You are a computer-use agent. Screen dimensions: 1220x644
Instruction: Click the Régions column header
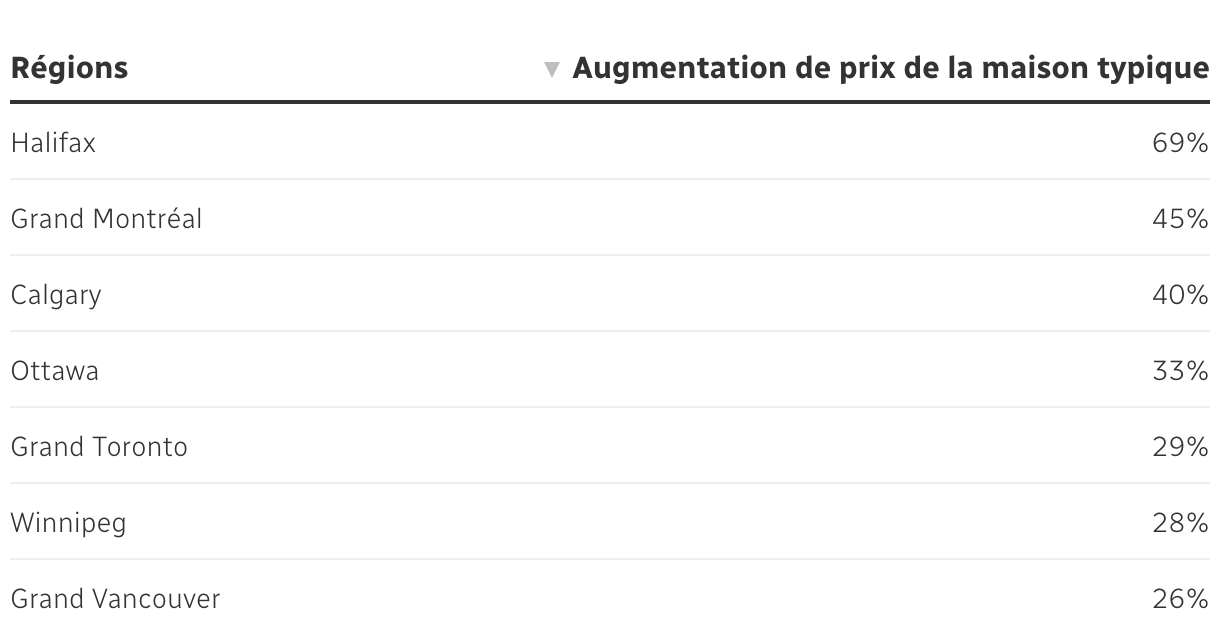[x=69, y=69]
